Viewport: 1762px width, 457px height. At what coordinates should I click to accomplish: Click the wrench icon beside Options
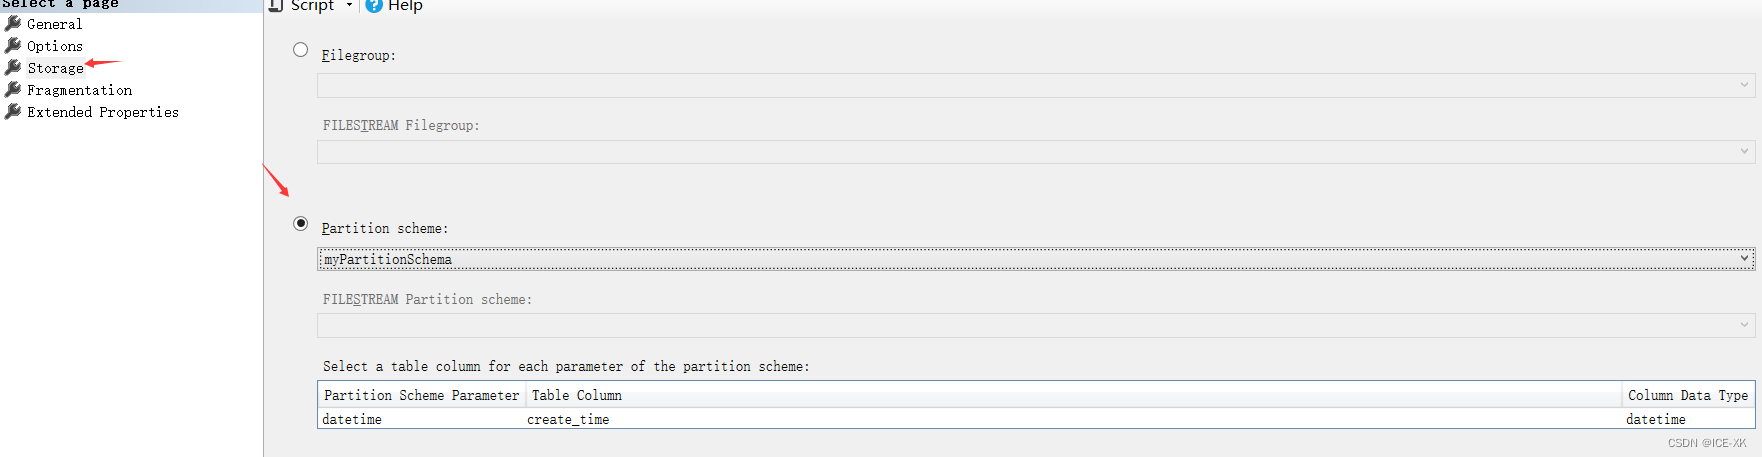click(13, 45)
